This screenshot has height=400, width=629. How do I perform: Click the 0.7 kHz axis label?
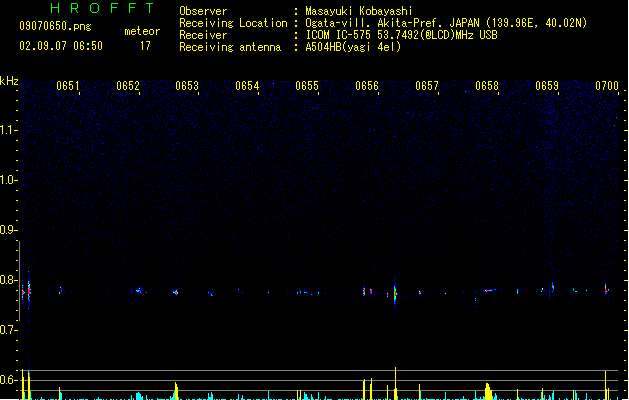click(x=8, y=330)
